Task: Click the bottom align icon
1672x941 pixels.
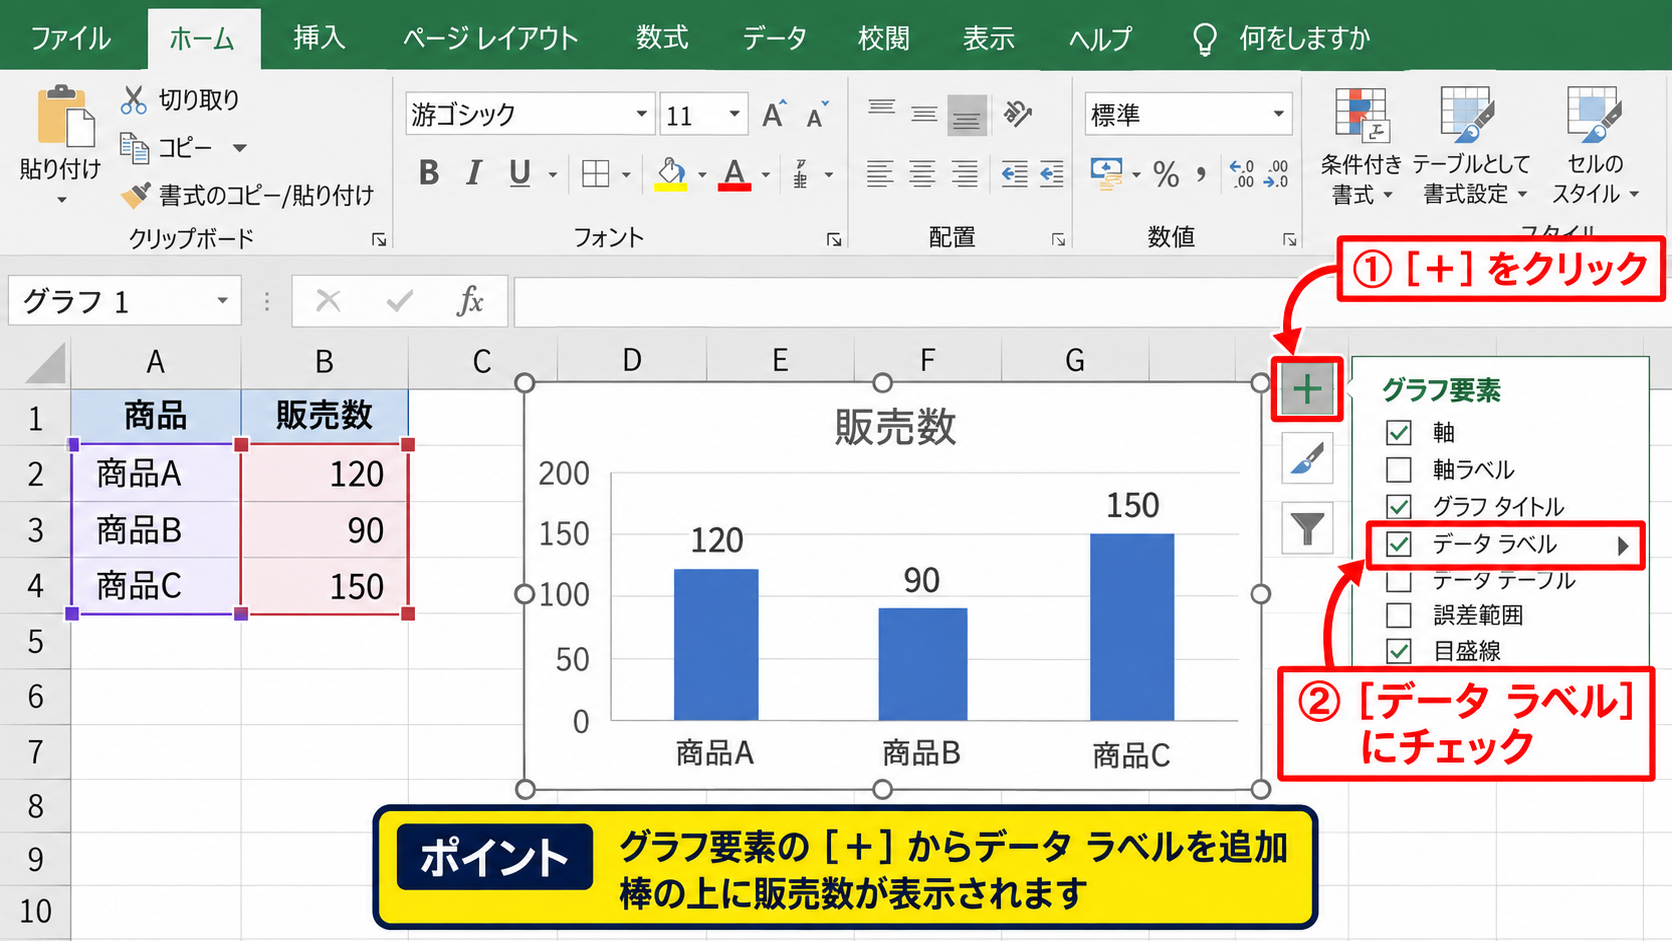Action: click(x=966, y=115)
